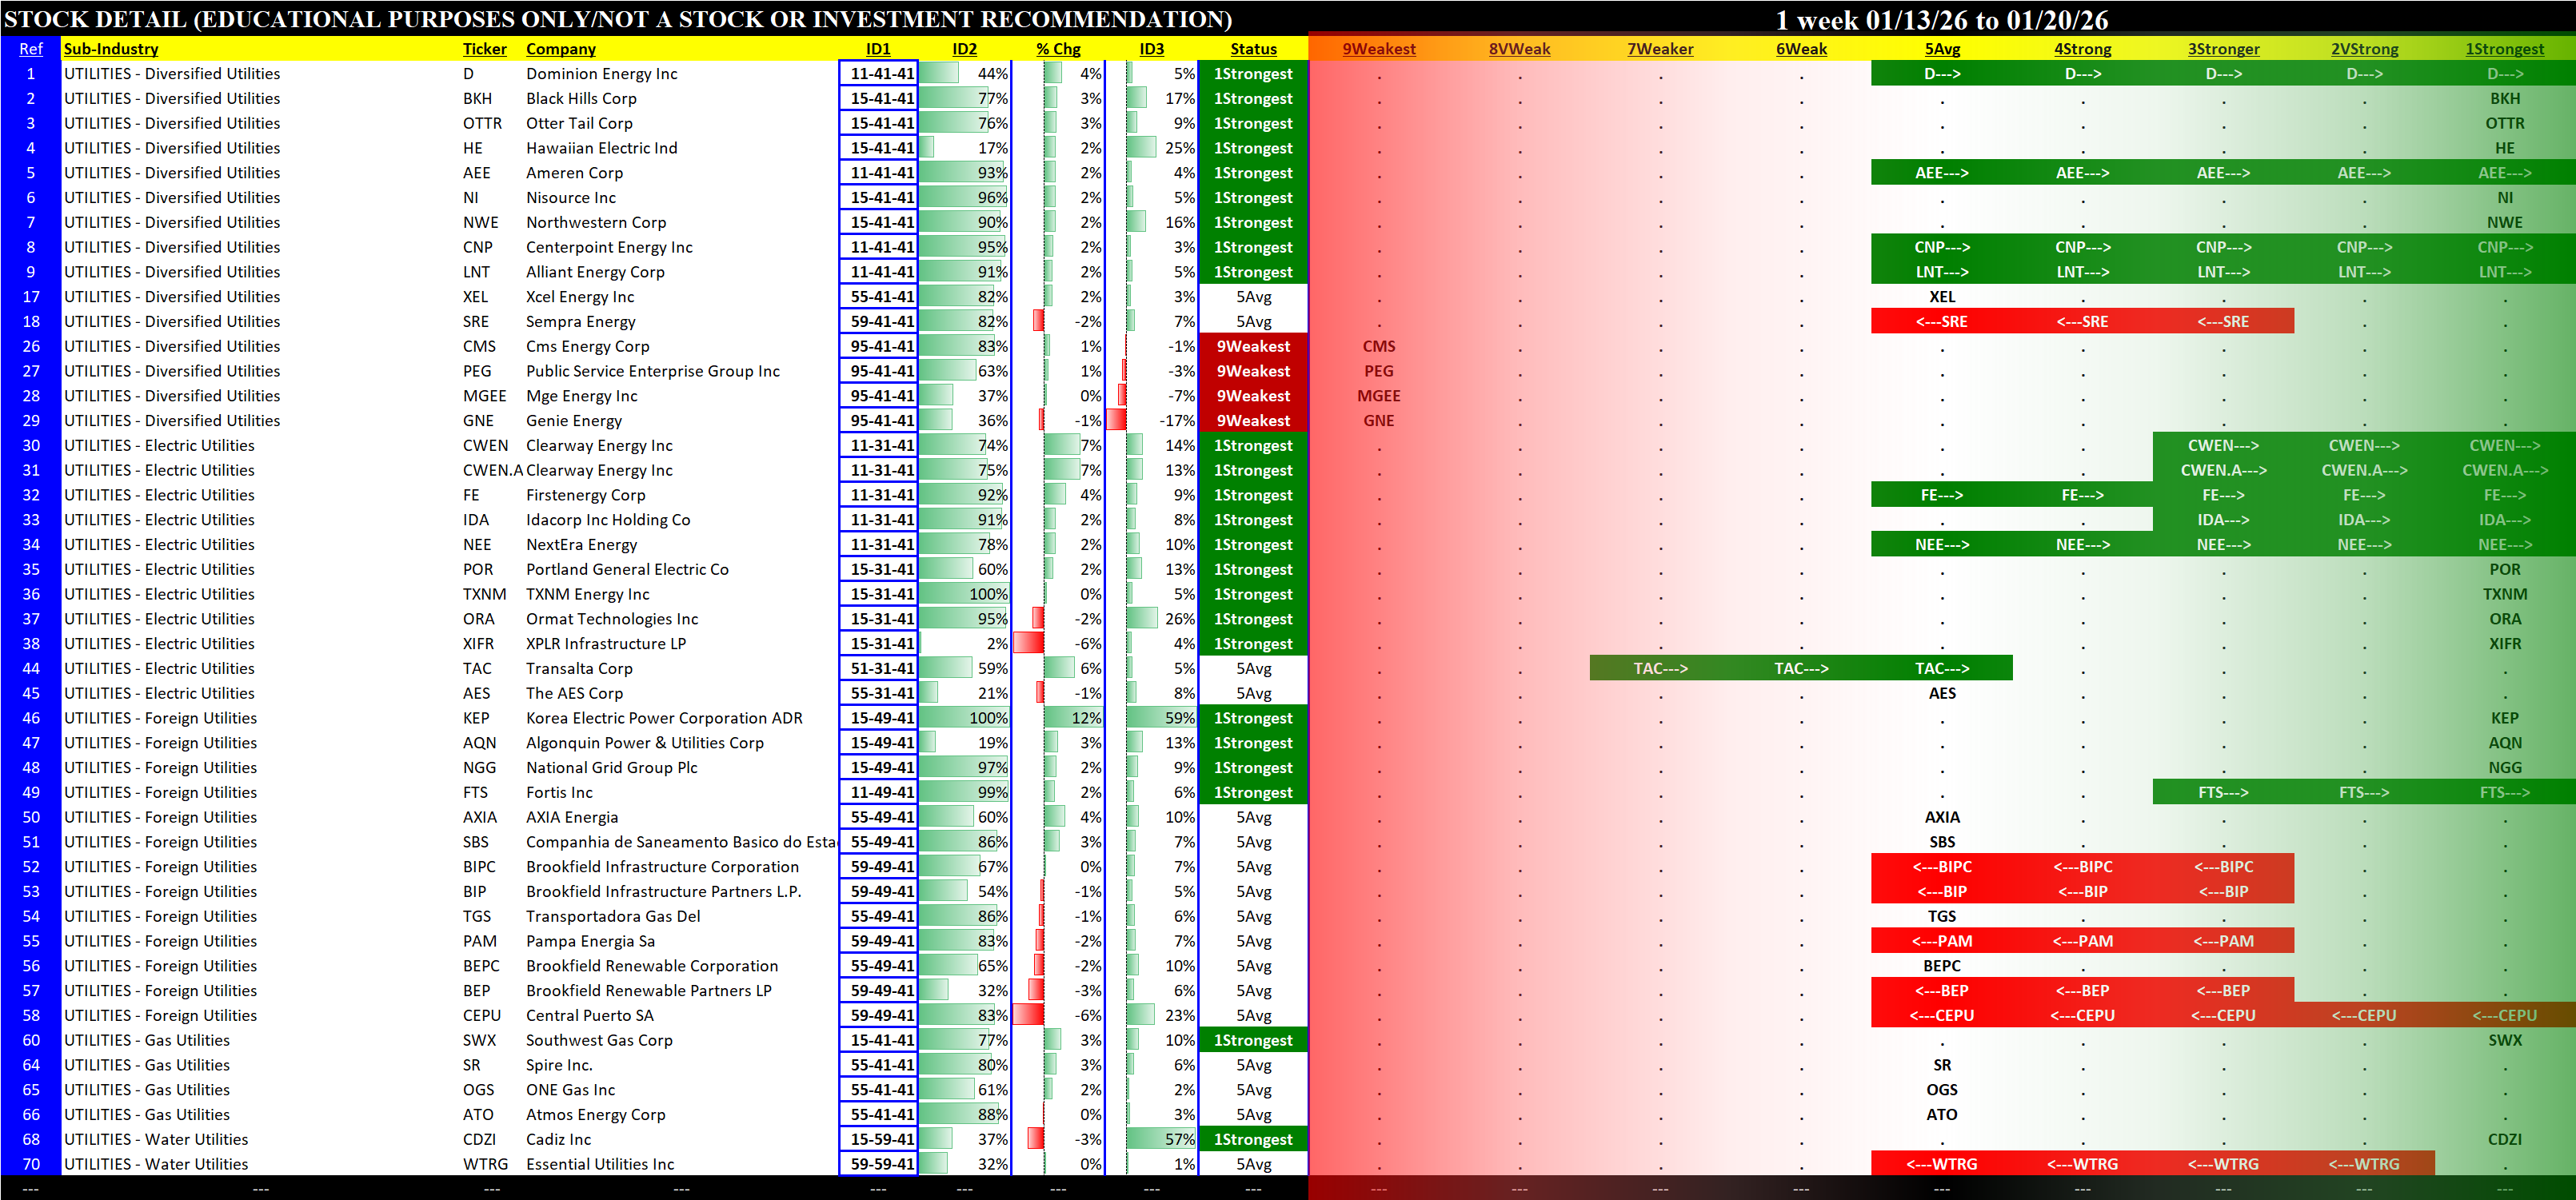
Task: Click the % Chg column header
Action: tap(1057, 49)
